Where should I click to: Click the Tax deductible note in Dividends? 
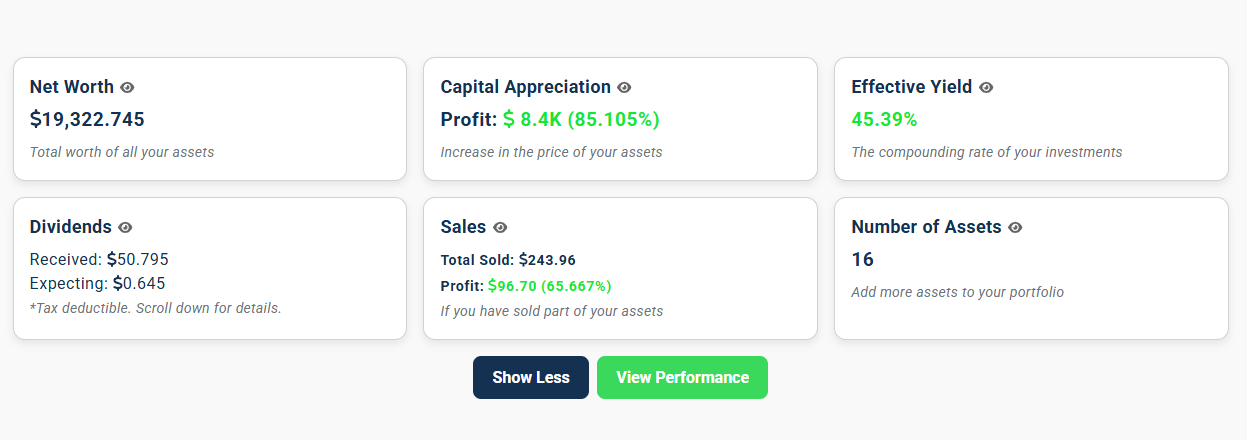(155, 308)
